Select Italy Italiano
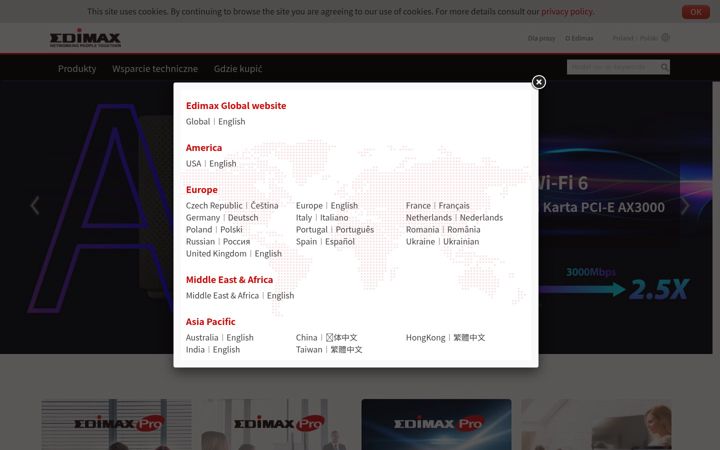The width and height of the screenshot is (720, 450). click(322, 218)
